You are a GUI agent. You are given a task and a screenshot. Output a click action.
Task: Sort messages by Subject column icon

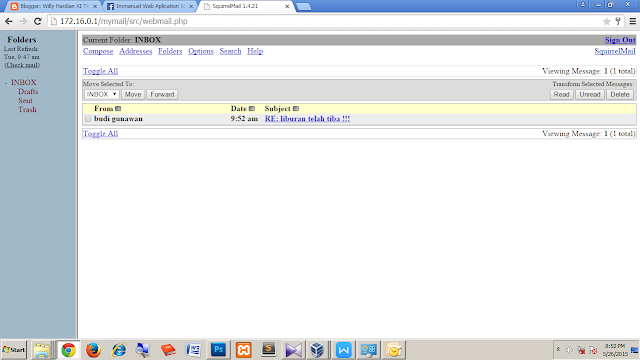pos(296,109)
